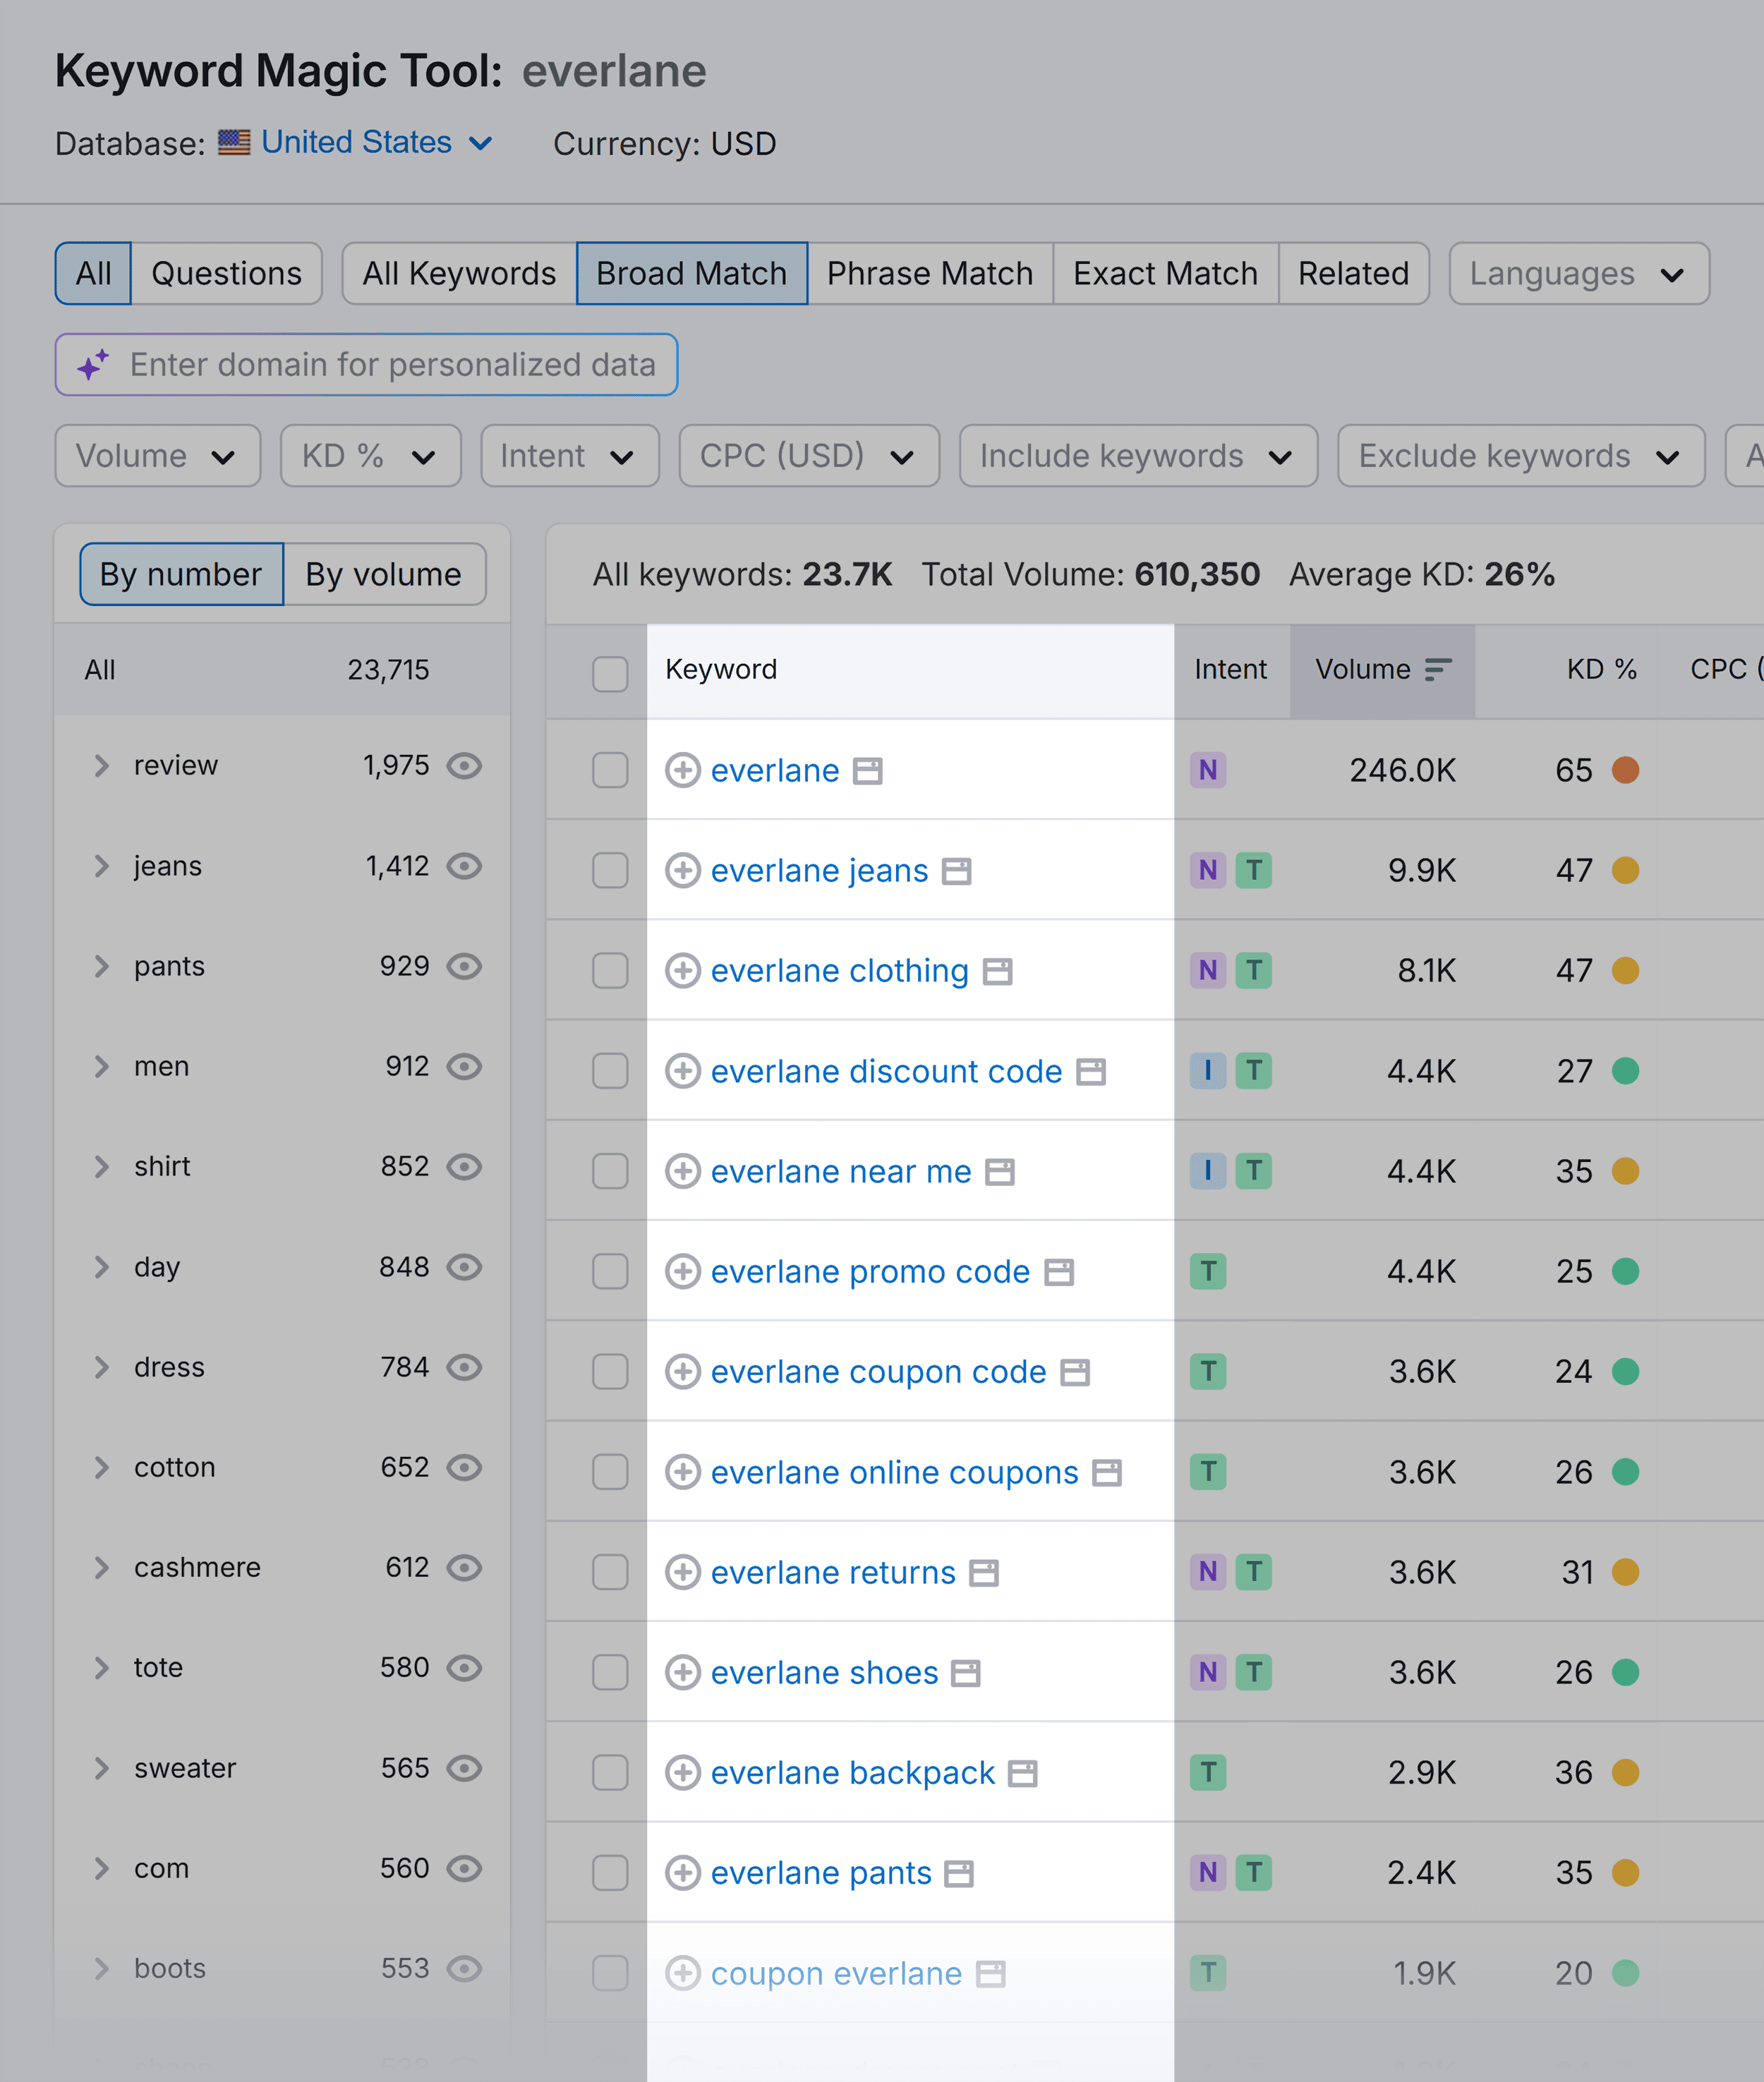The image size is (1764, 2082).
Task: Add everlane discount code with plus icon
Action: tap(682, 1071)
